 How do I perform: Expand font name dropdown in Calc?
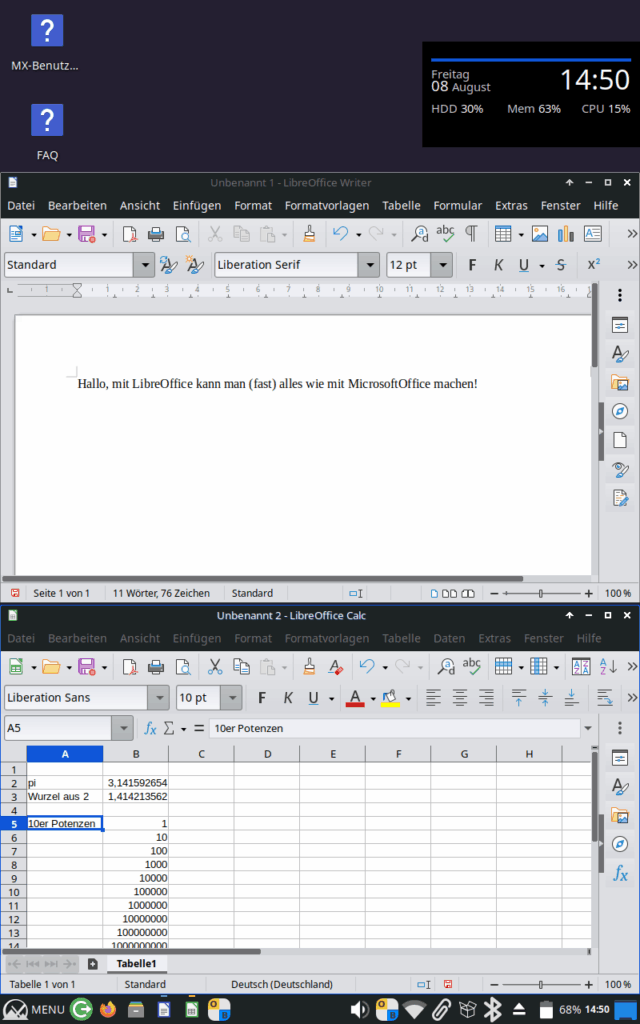[158, 697]
